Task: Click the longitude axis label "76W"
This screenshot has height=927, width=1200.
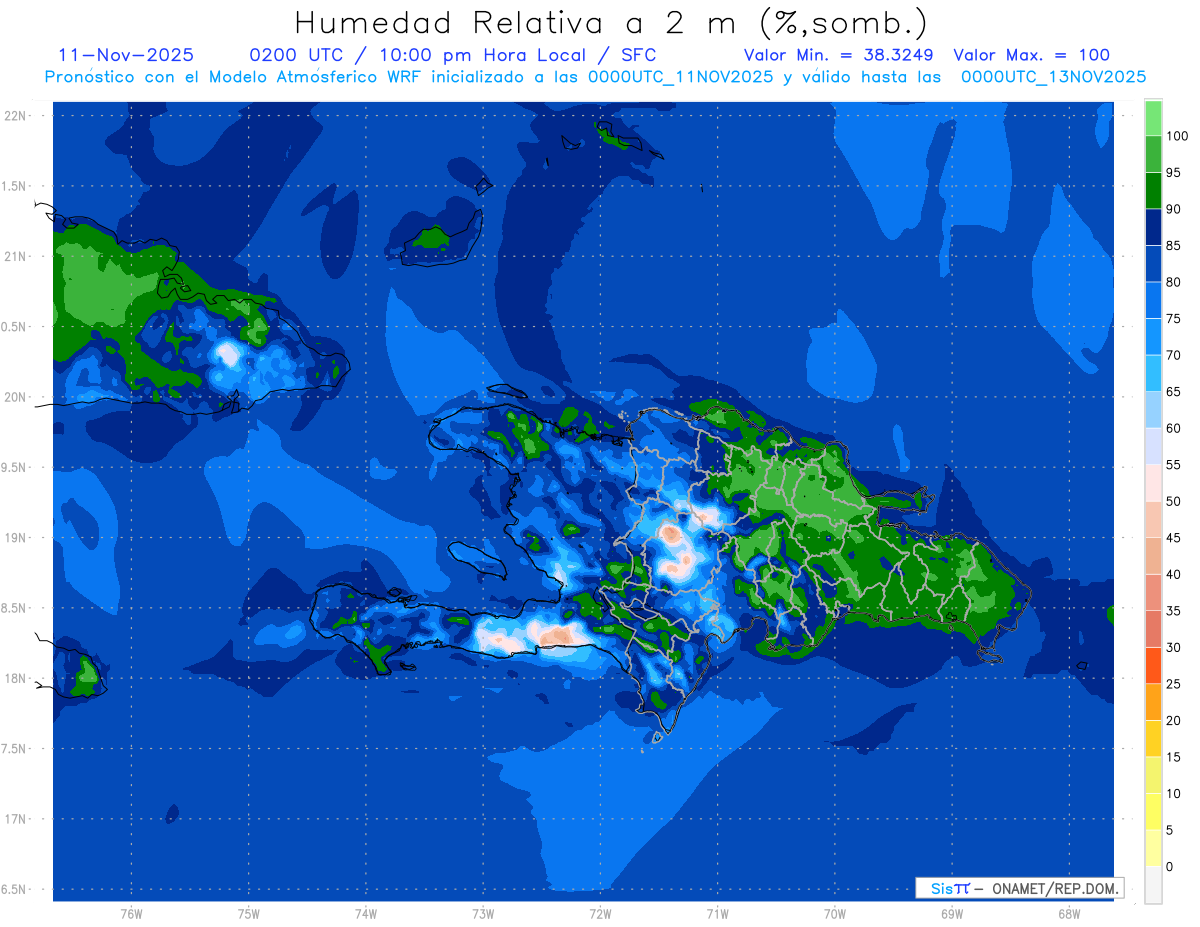Action: [131, 914]
